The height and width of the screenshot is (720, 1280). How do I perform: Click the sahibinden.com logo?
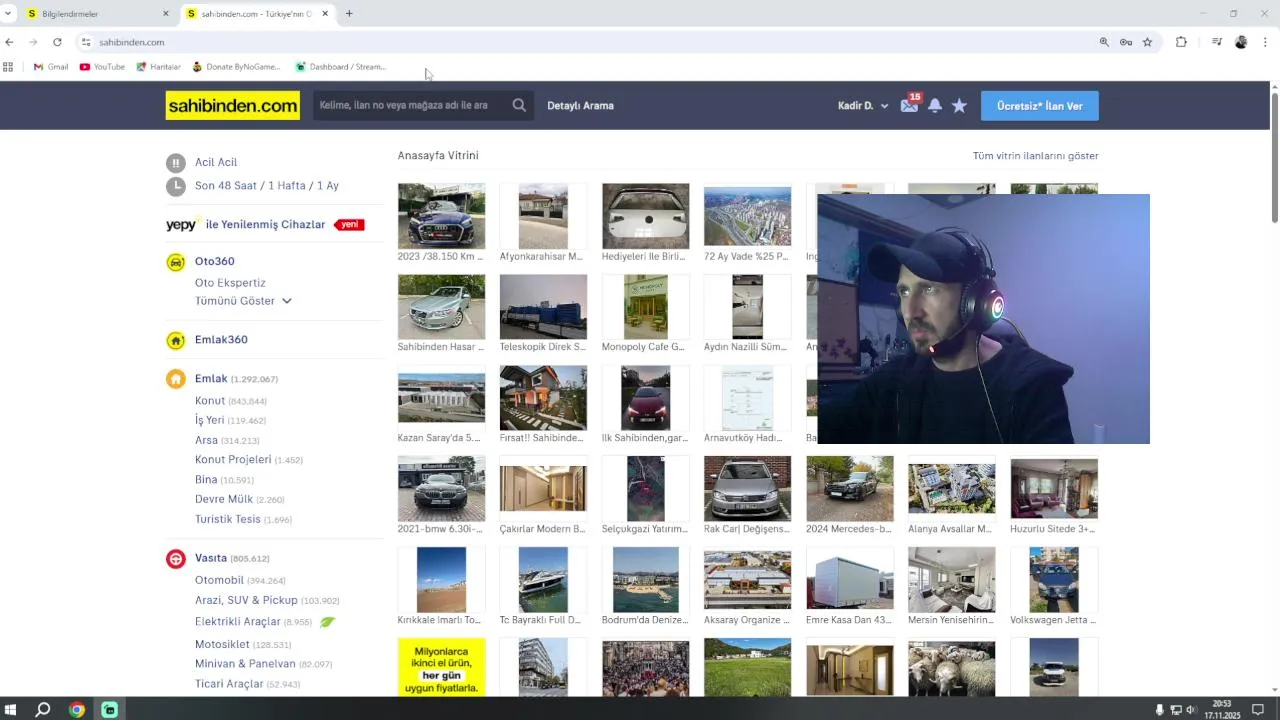pyautogui.click(x=232, y=105)
